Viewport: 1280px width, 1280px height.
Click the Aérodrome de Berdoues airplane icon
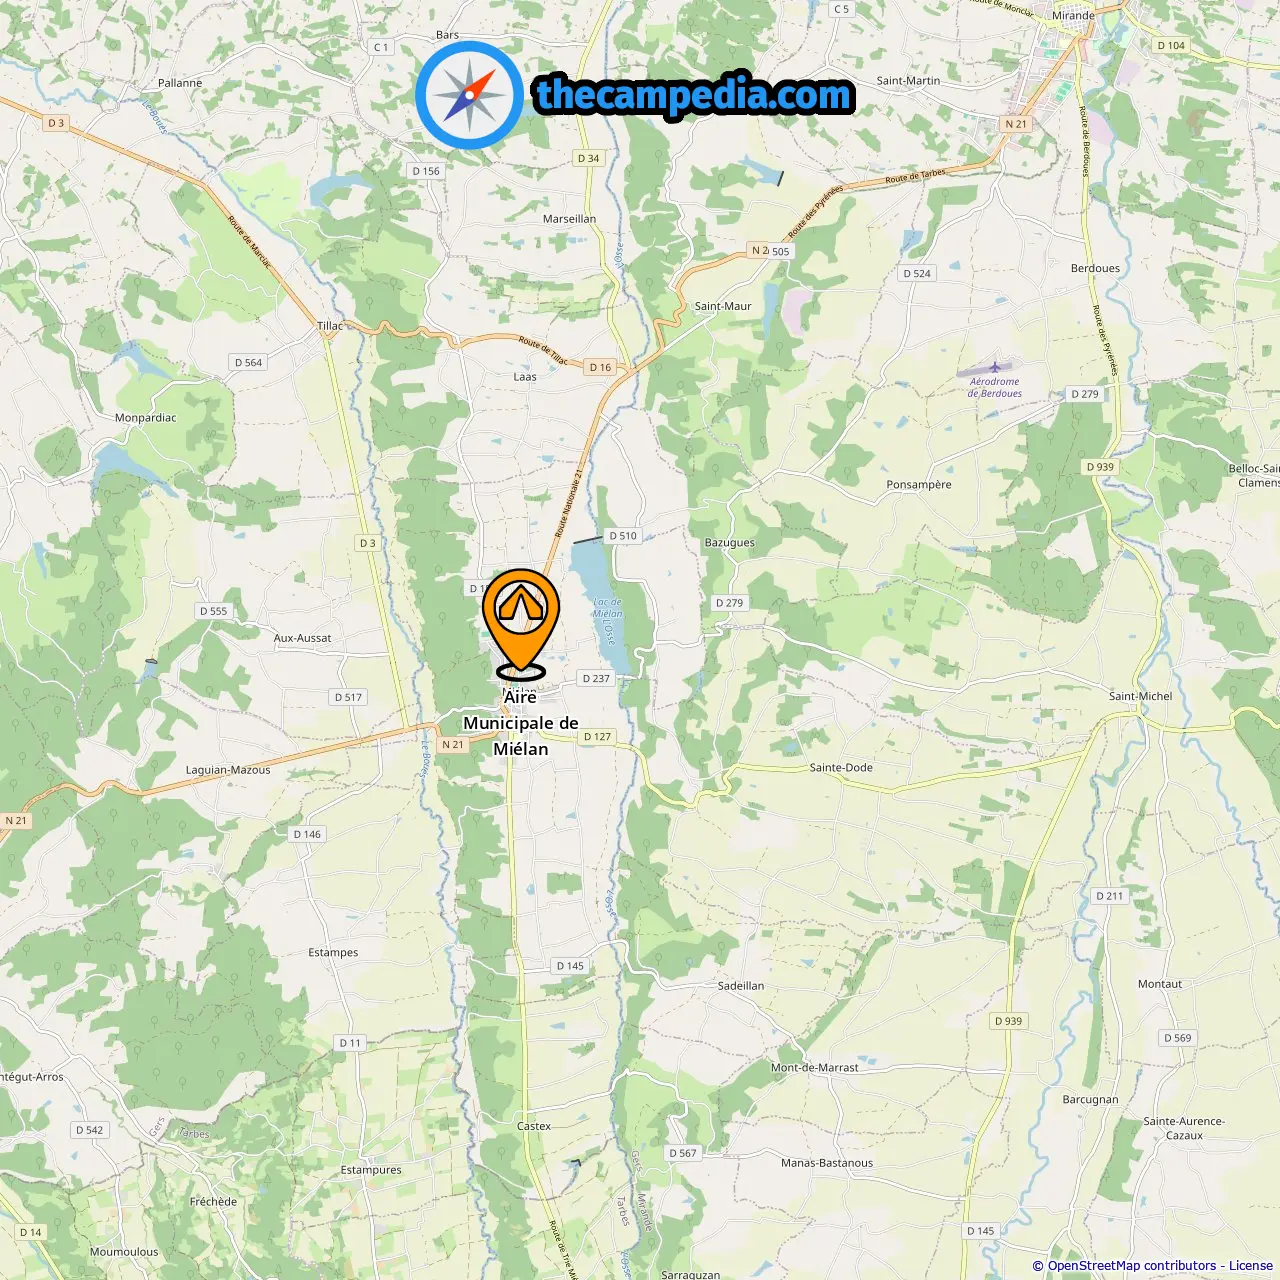click(995, 367)
